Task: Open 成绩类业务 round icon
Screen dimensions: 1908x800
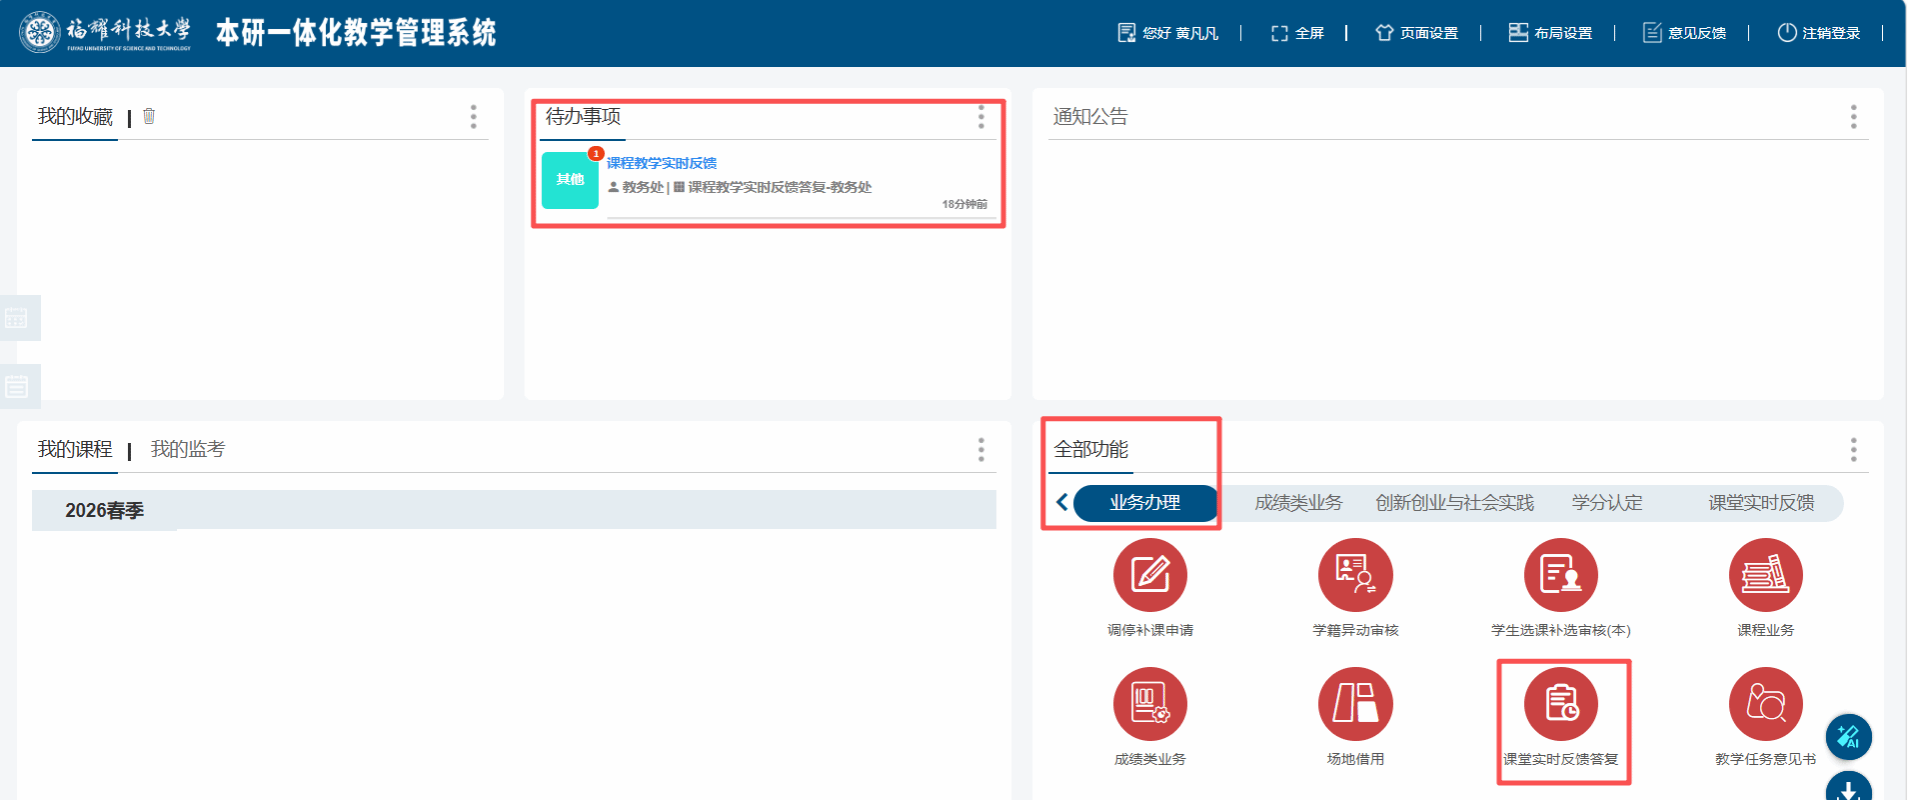Action: click(1150, 704)
